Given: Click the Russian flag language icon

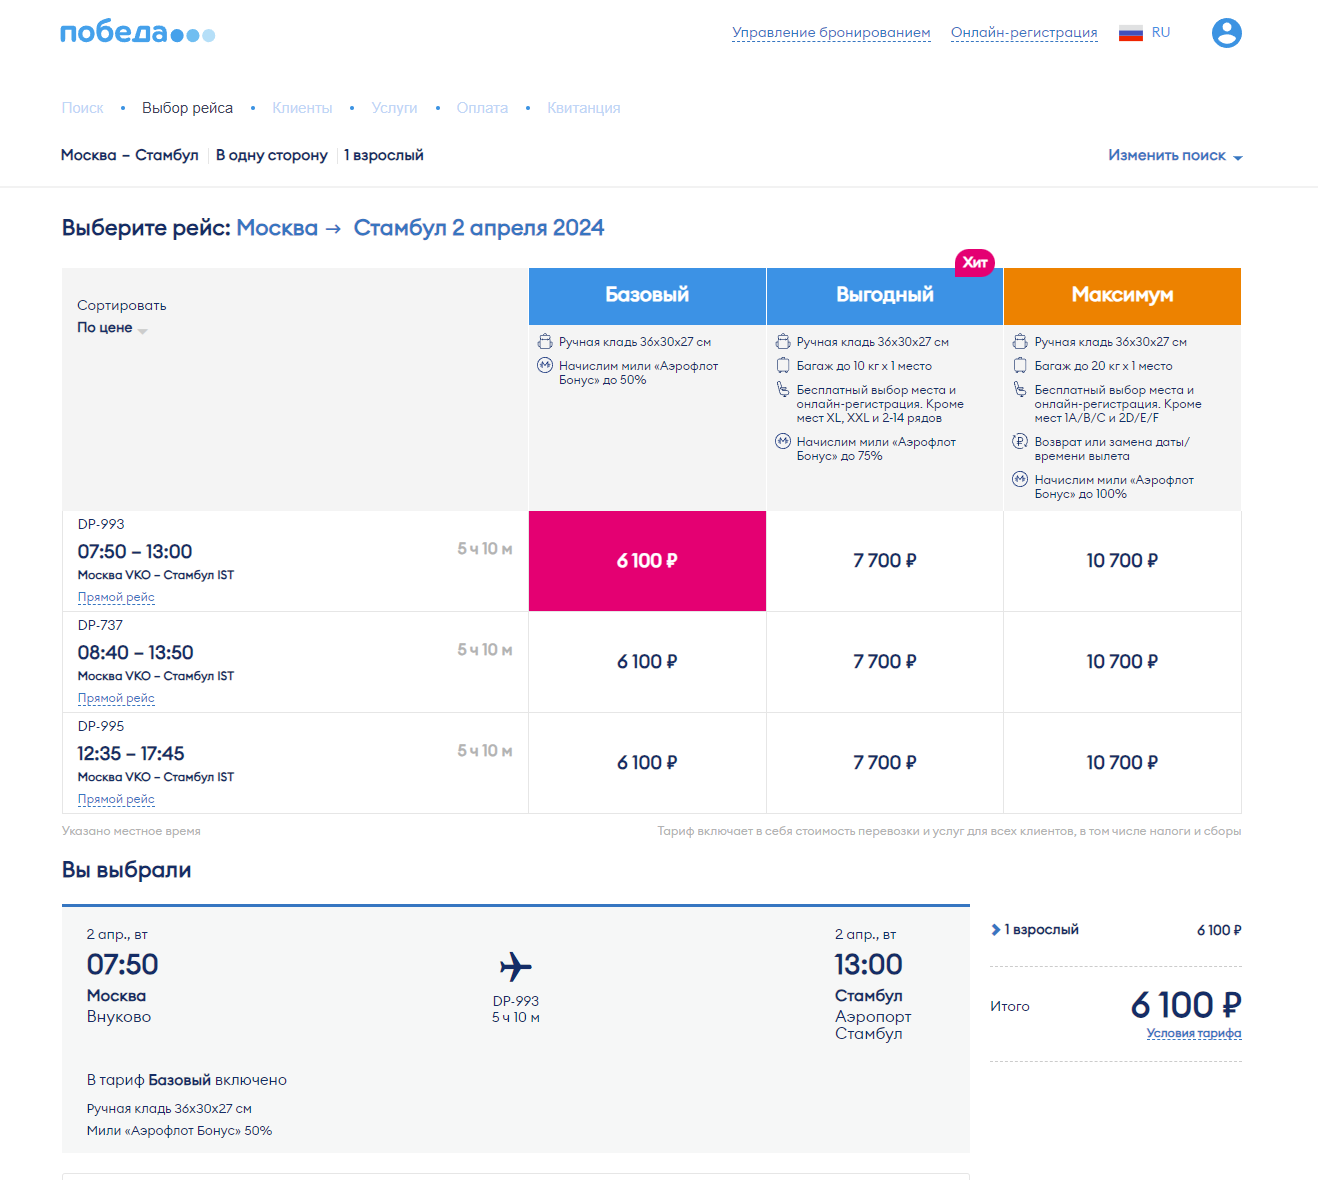Looking at the screenshot, I should click(x=1131, y=33).
